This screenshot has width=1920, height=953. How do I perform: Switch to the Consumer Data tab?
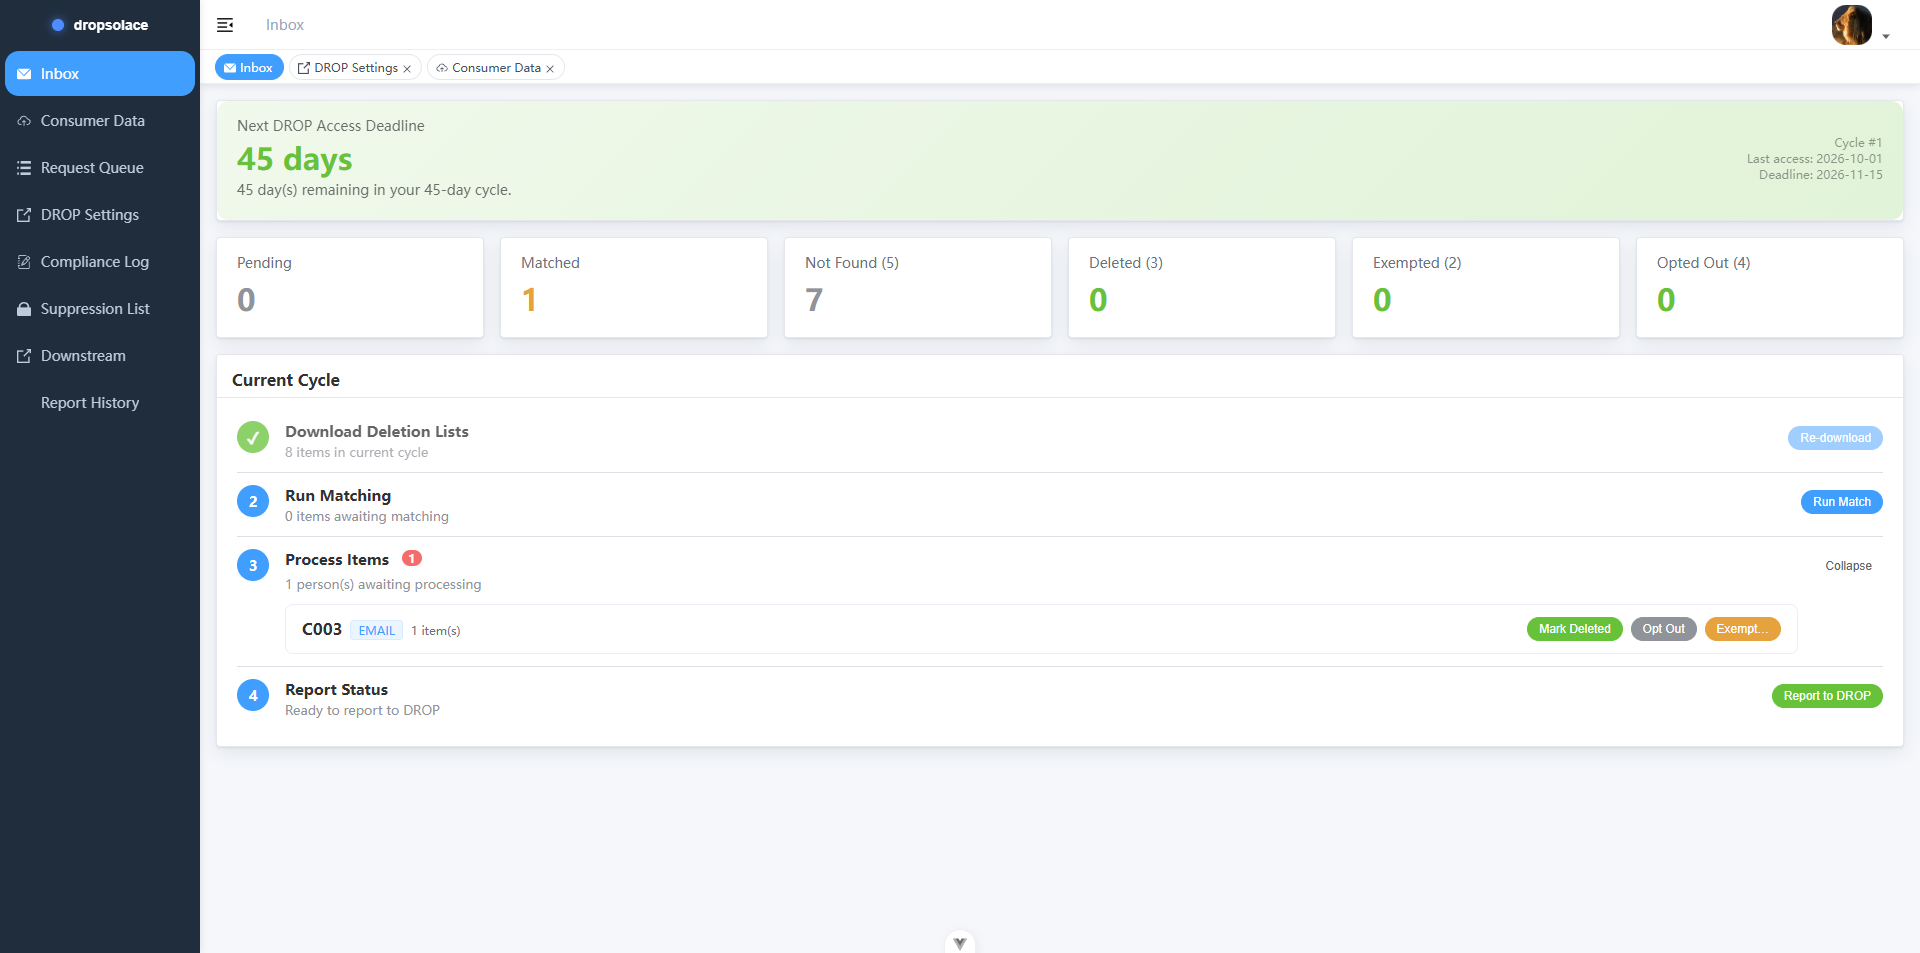pyautogui.click(x=496, y=67)
